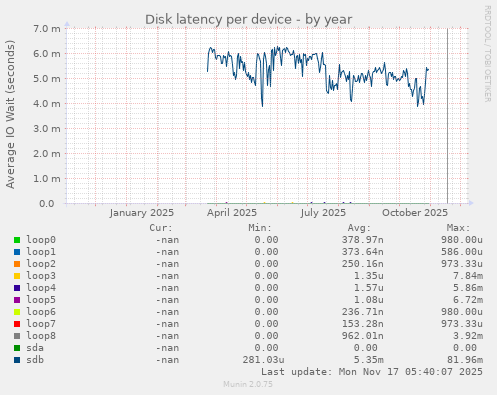This screenshot has width=497, height=395.
Task: Click the loop3 yellow legend swatch
Action: (x=17, y=276)
